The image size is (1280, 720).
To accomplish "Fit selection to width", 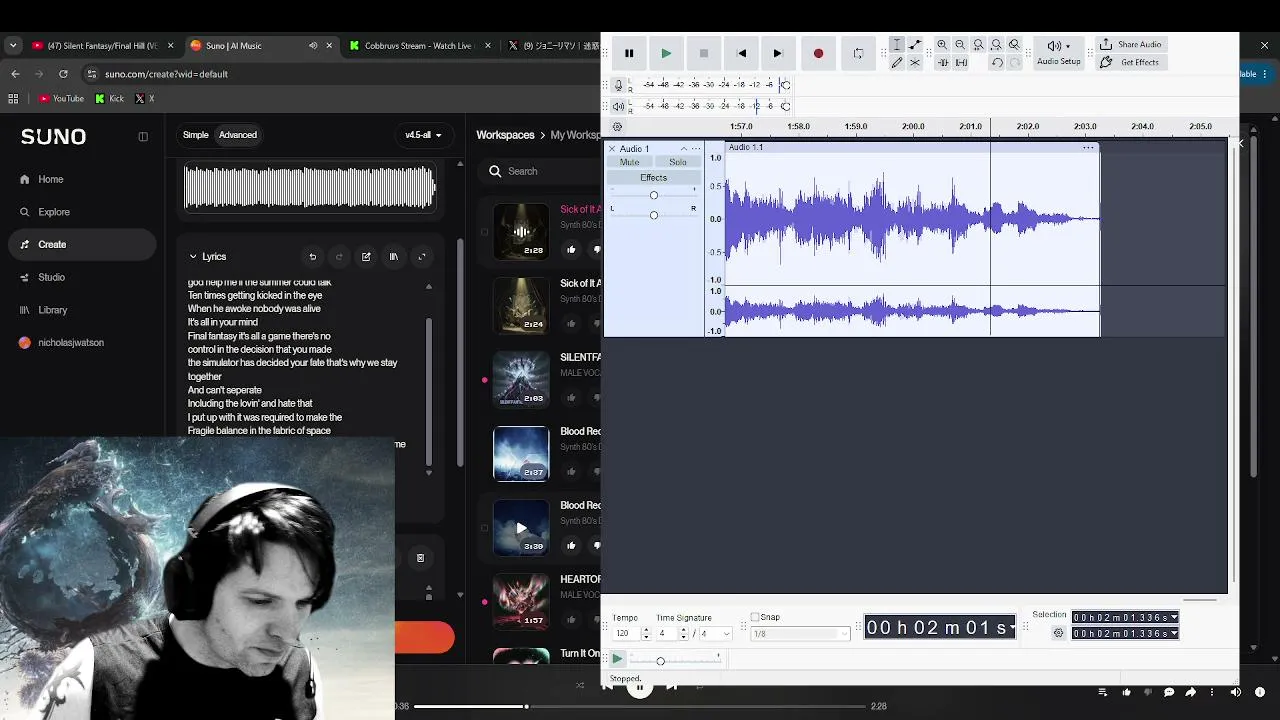I will click(978, 45).
